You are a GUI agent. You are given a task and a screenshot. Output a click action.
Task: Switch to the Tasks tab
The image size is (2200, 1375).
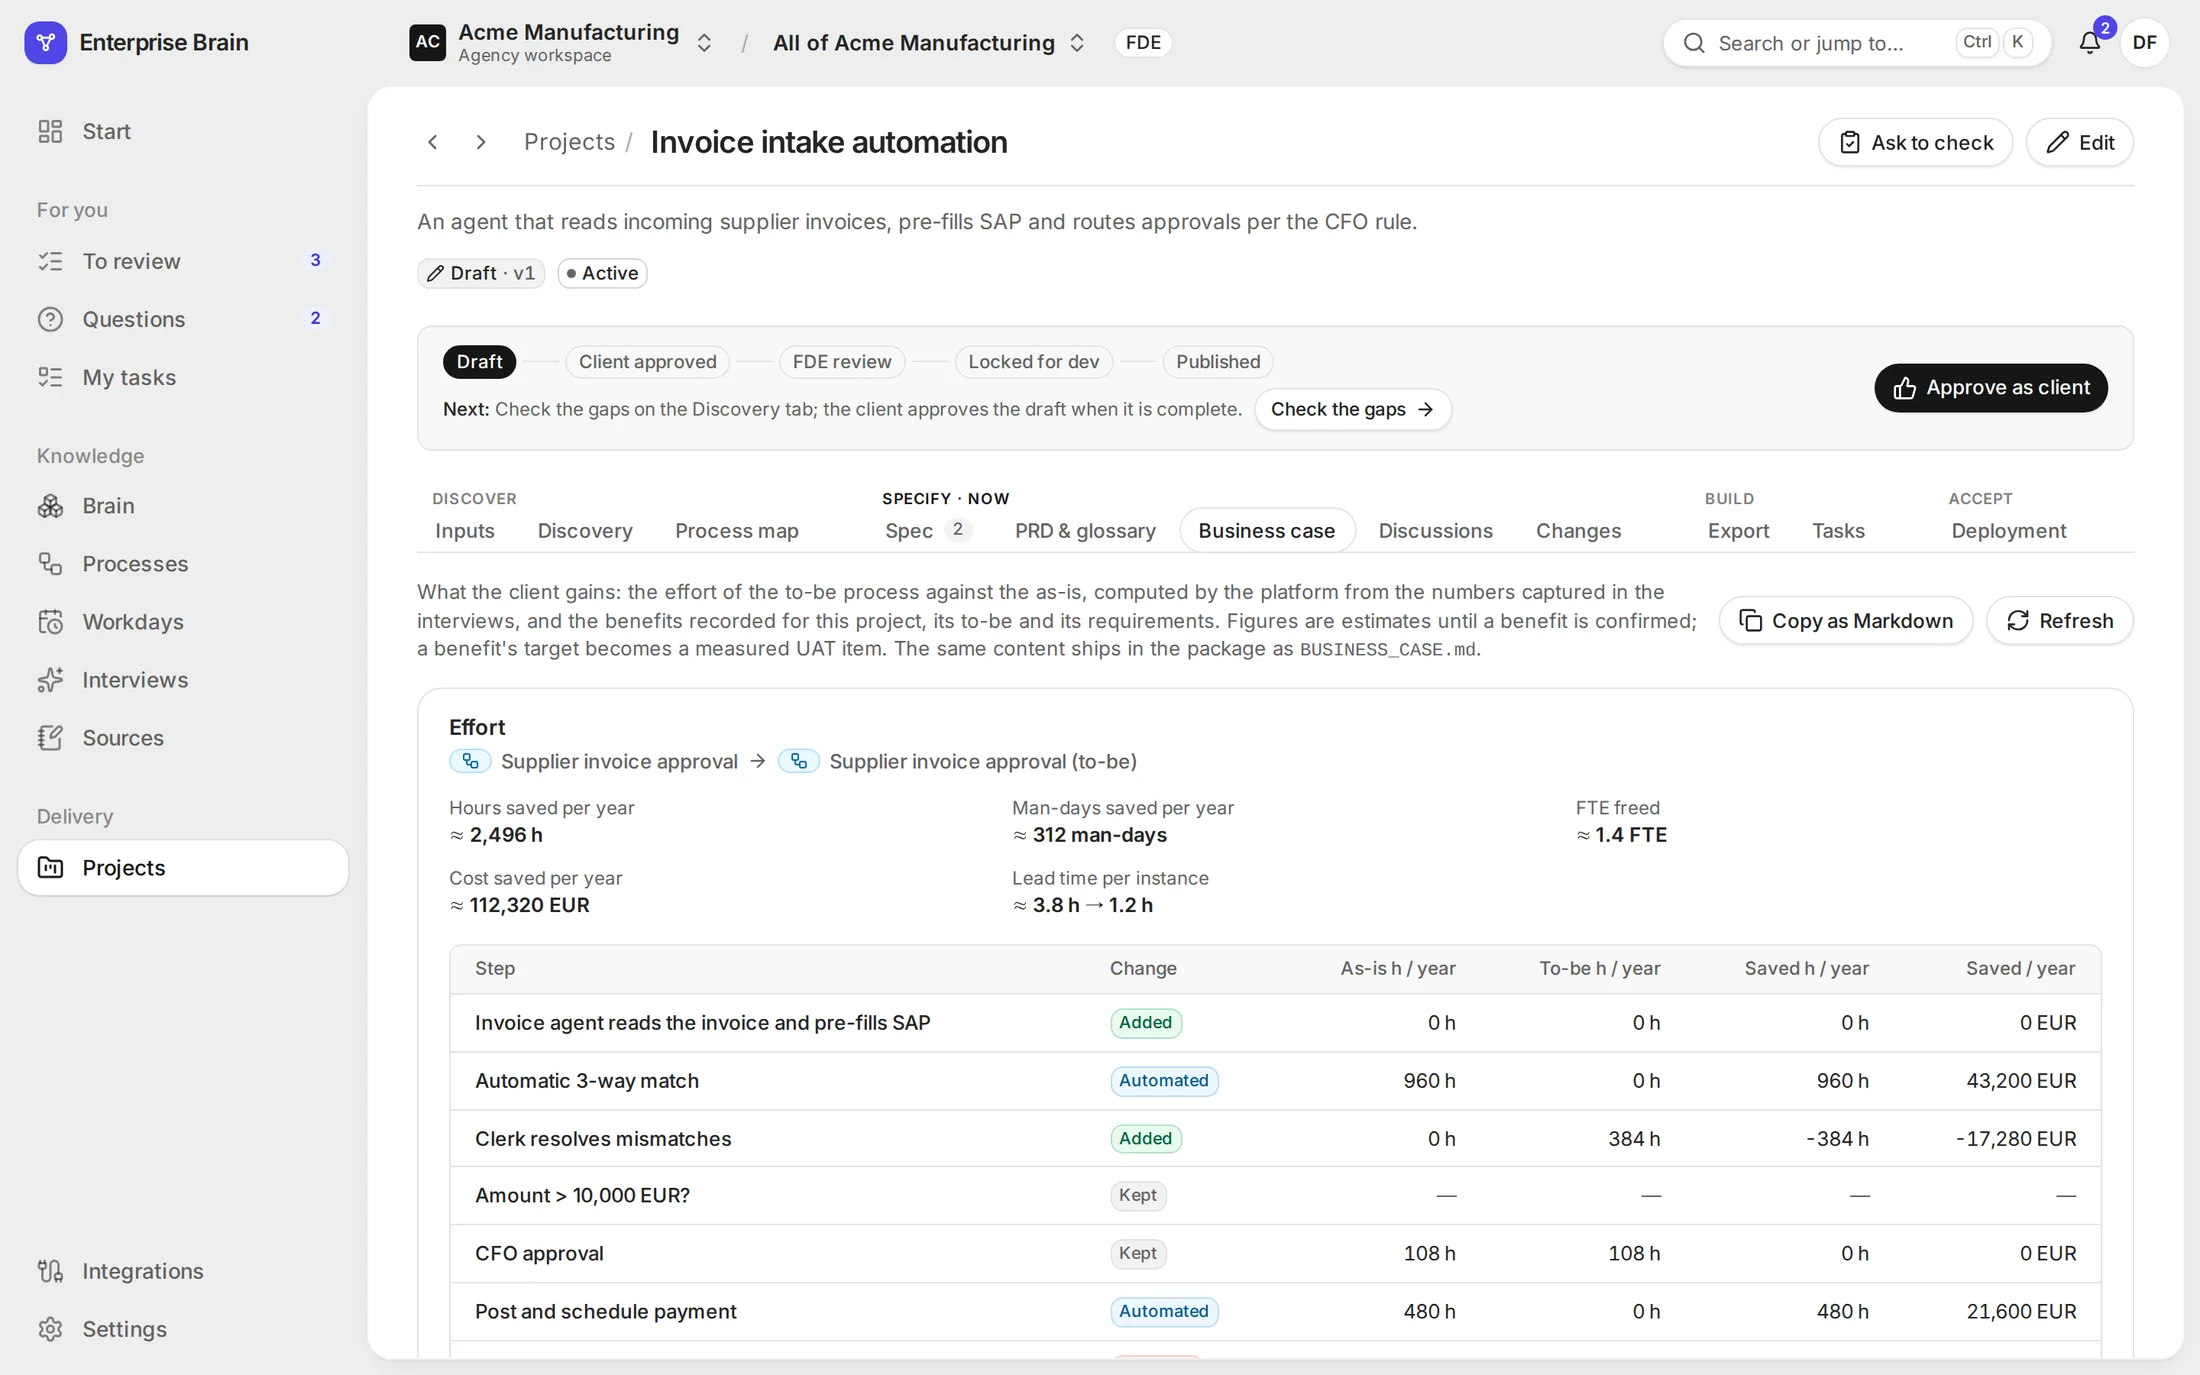pyautogui.click(x=1839, y=531)
